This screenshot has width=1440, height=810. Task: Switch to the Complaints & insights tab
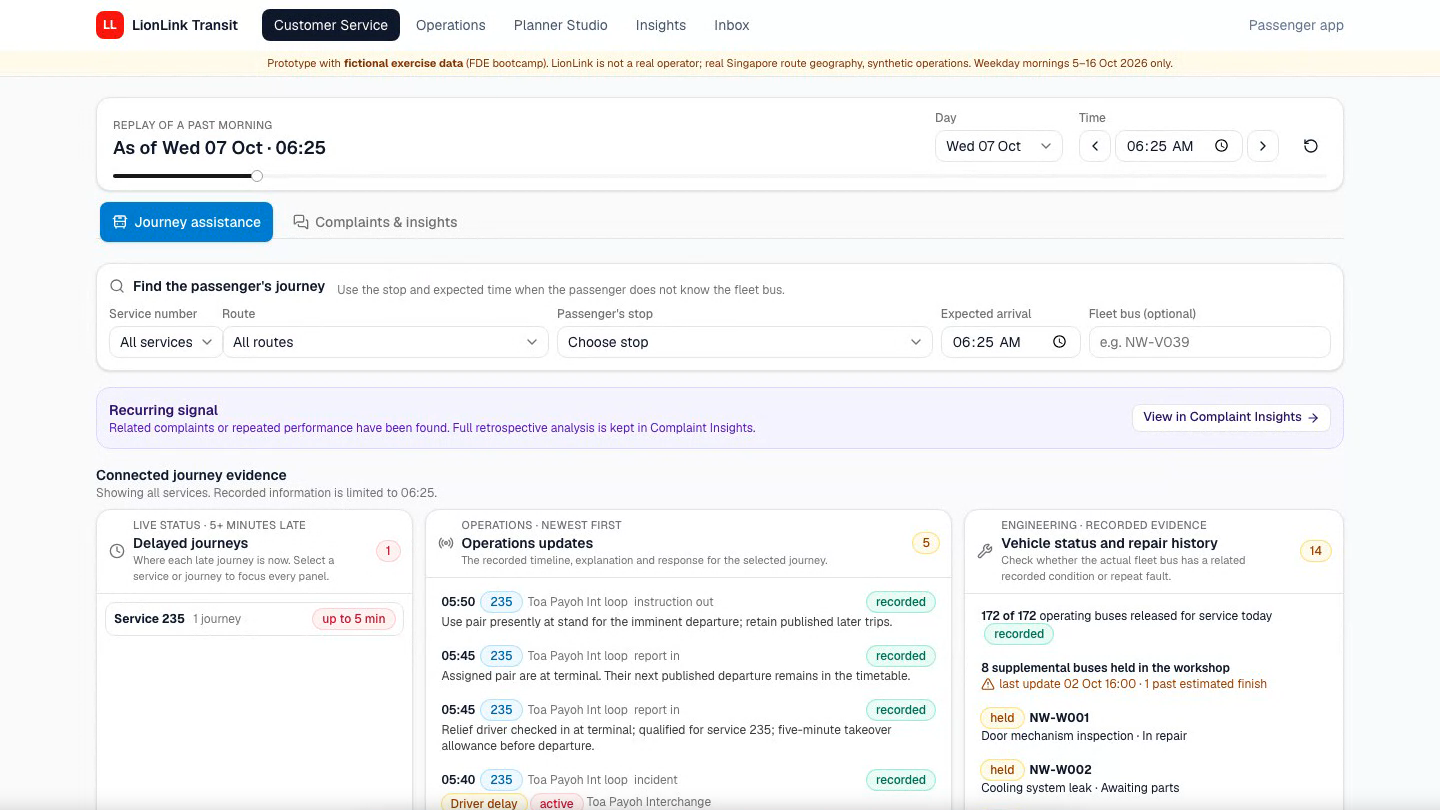pyautogui.click(x=375, y=222)
